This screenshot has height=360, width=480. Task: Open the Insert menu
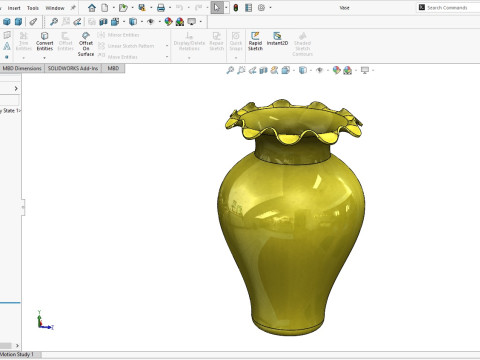coord(14,8)
